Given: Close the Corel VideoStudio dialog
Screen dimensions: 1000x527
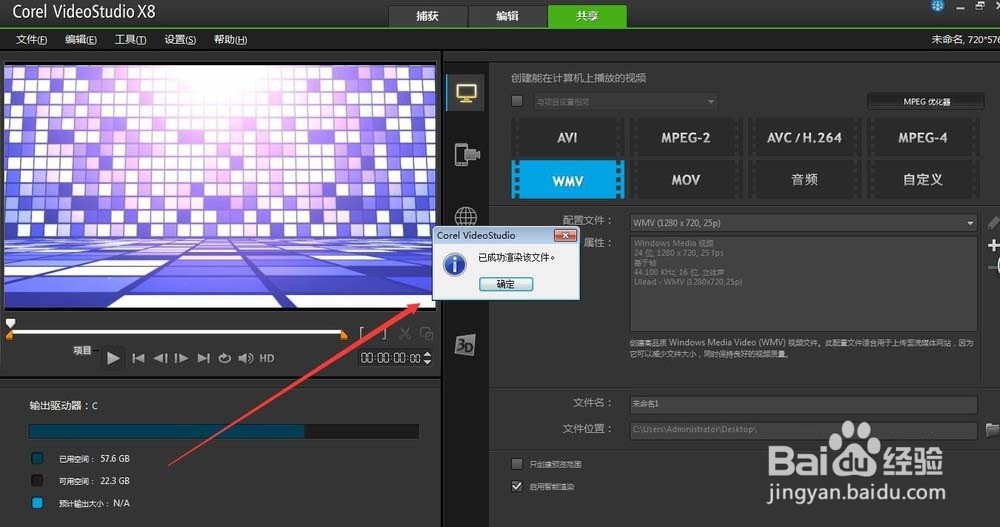Looking at the screenshot, I should 565,235.
